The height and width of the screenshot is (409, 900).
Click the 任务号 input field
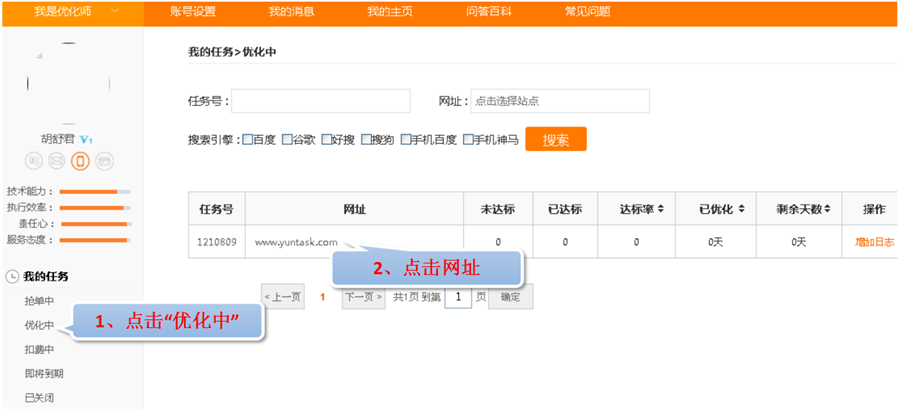(321, 101)
